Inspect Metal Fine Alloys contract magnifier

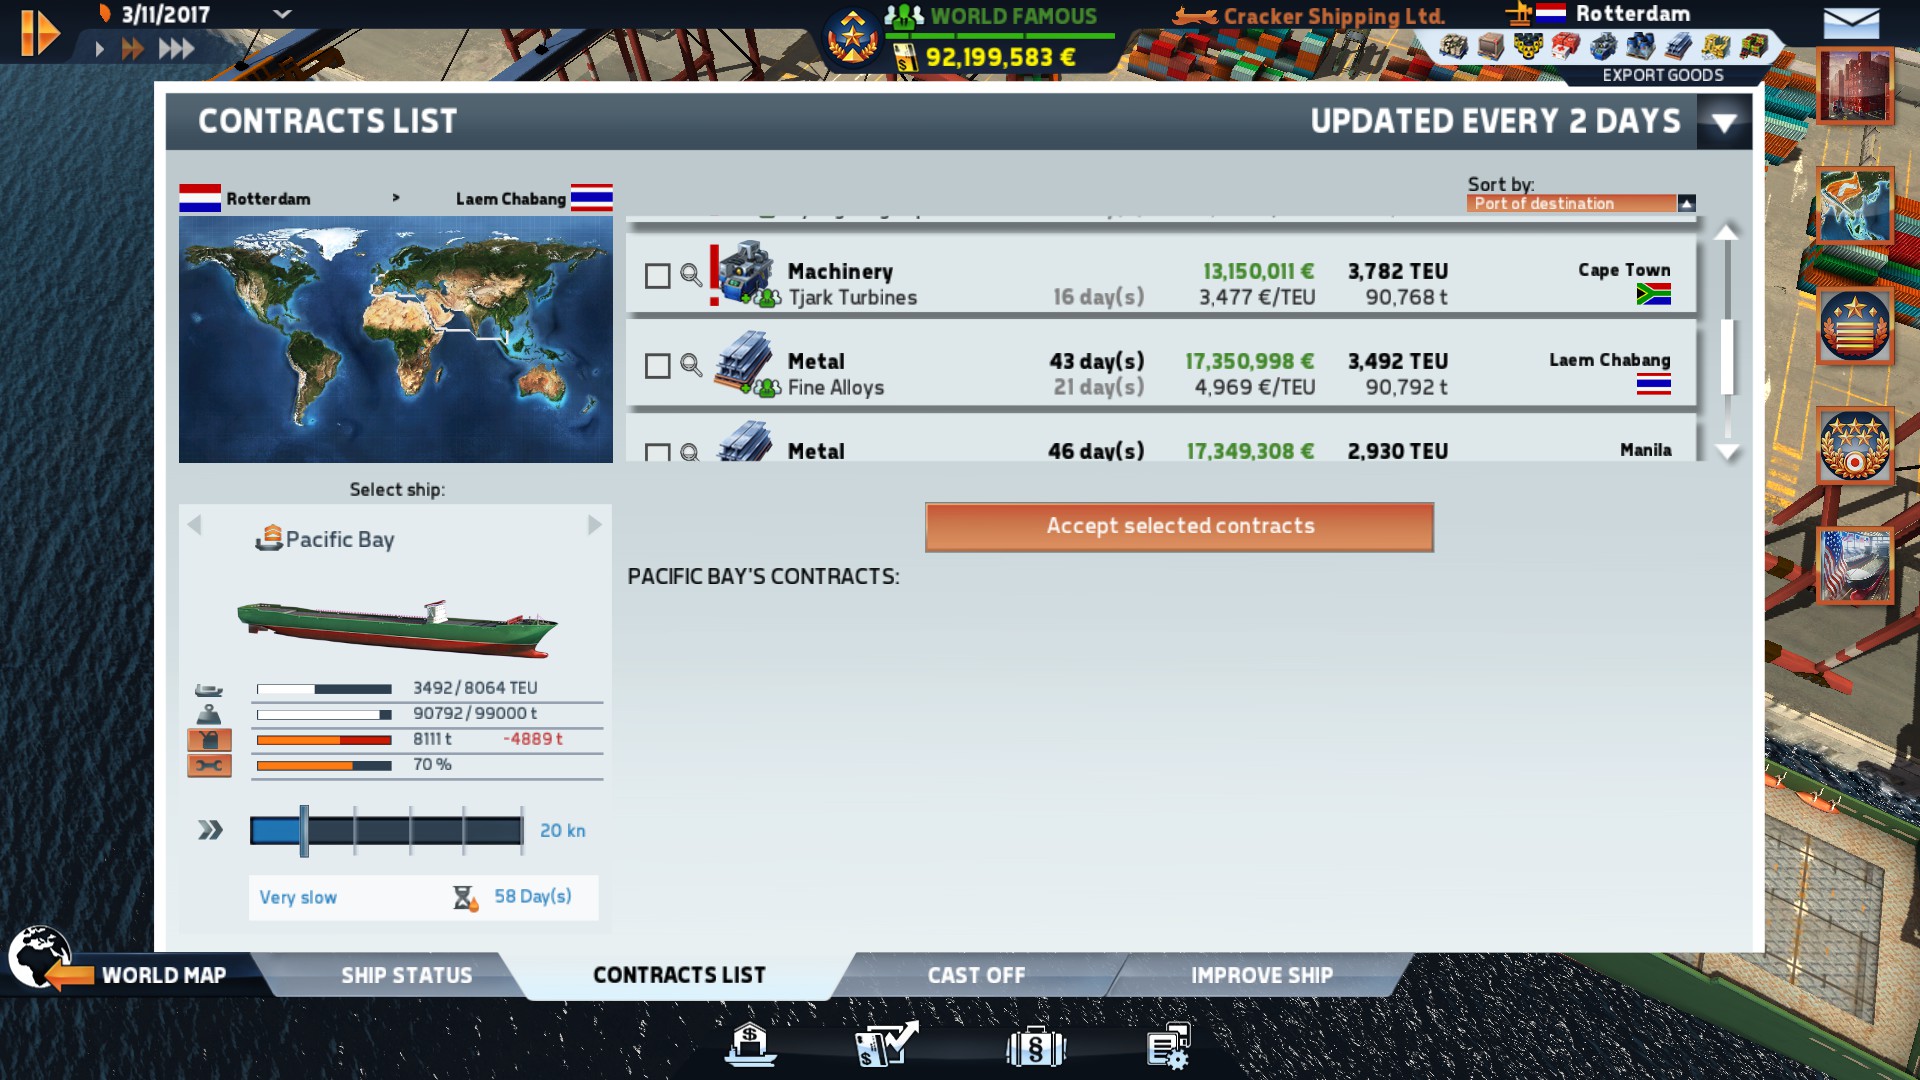click(691, 365)
